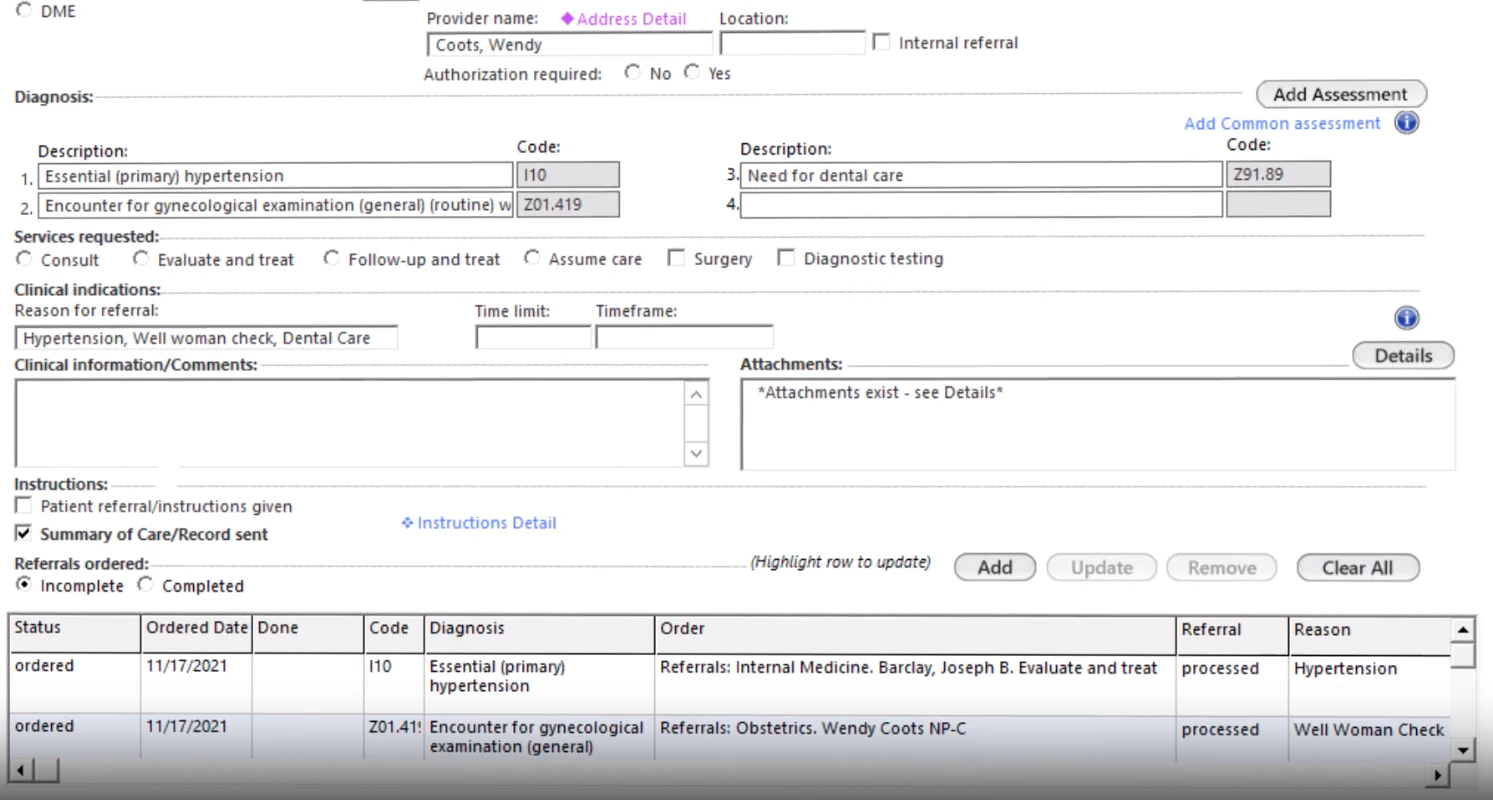Check the Diagnostic testing checkbox
1493x800 pixels.
(786, 257)
